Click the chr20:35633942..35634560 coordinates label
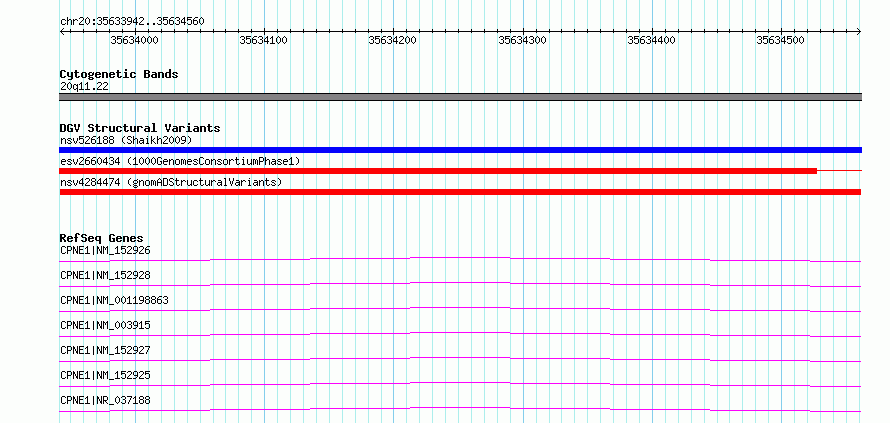 tap(132, 22)
